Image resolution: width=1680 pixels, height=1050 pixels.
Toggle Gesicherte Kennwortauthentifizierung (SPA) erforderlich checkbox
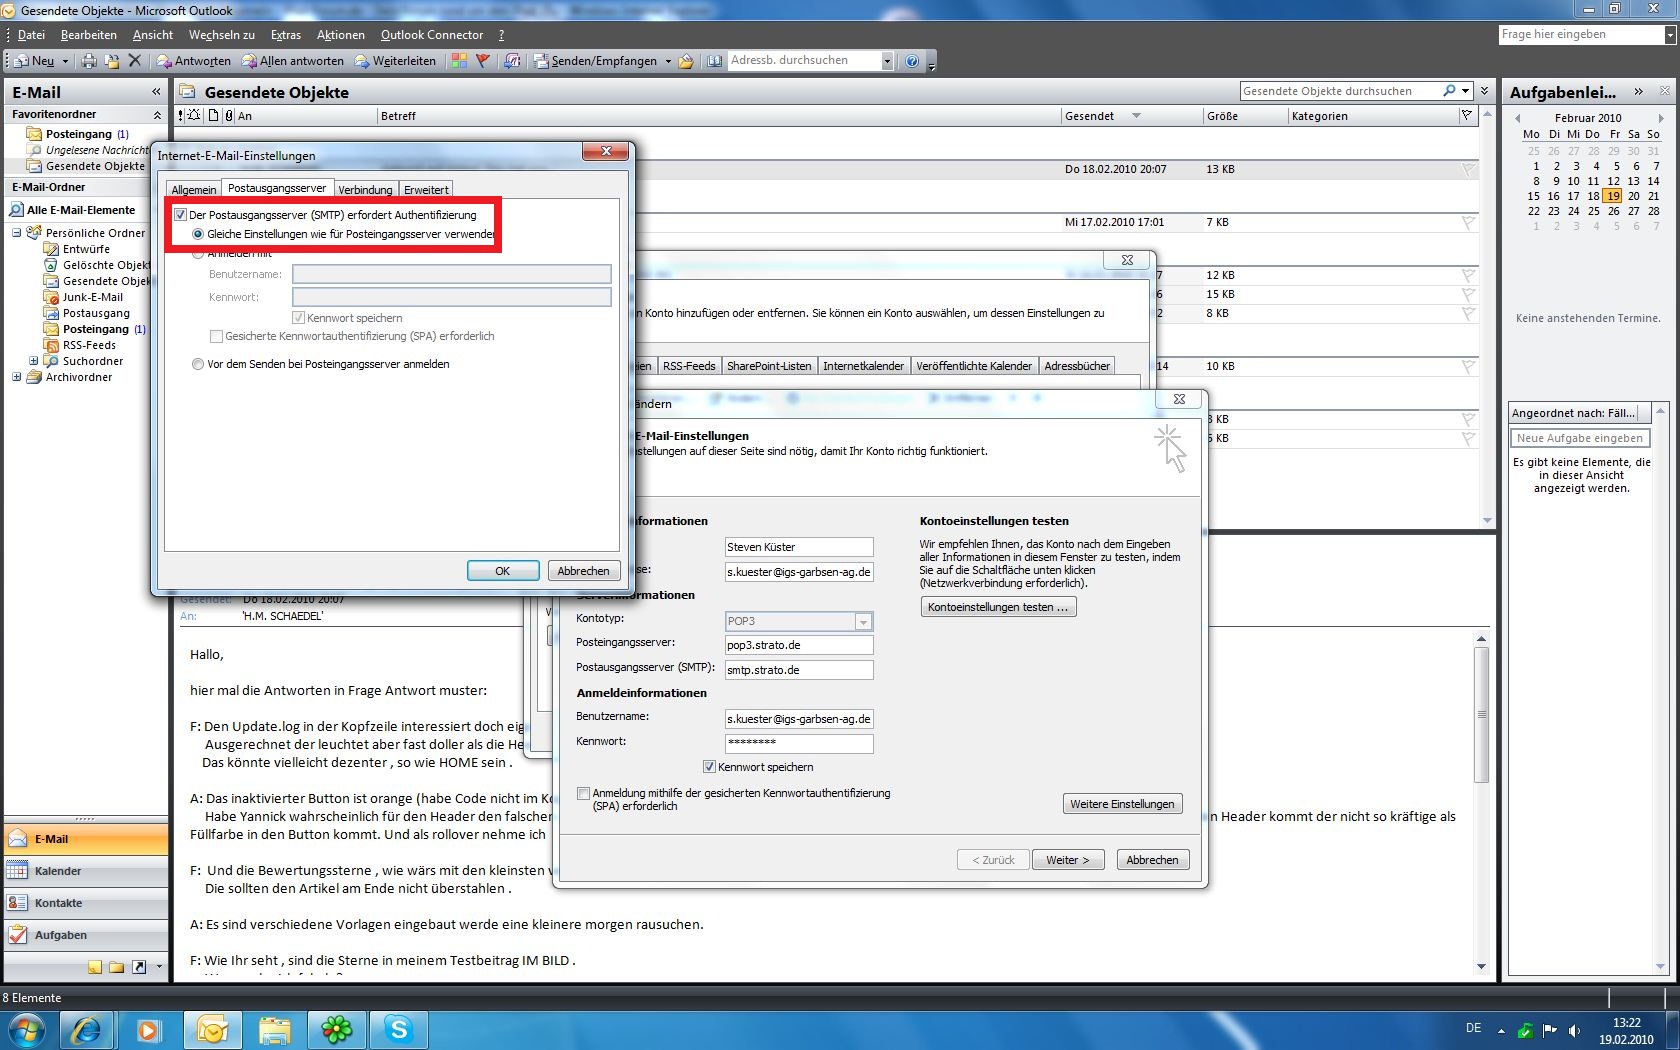pos(216,336)
